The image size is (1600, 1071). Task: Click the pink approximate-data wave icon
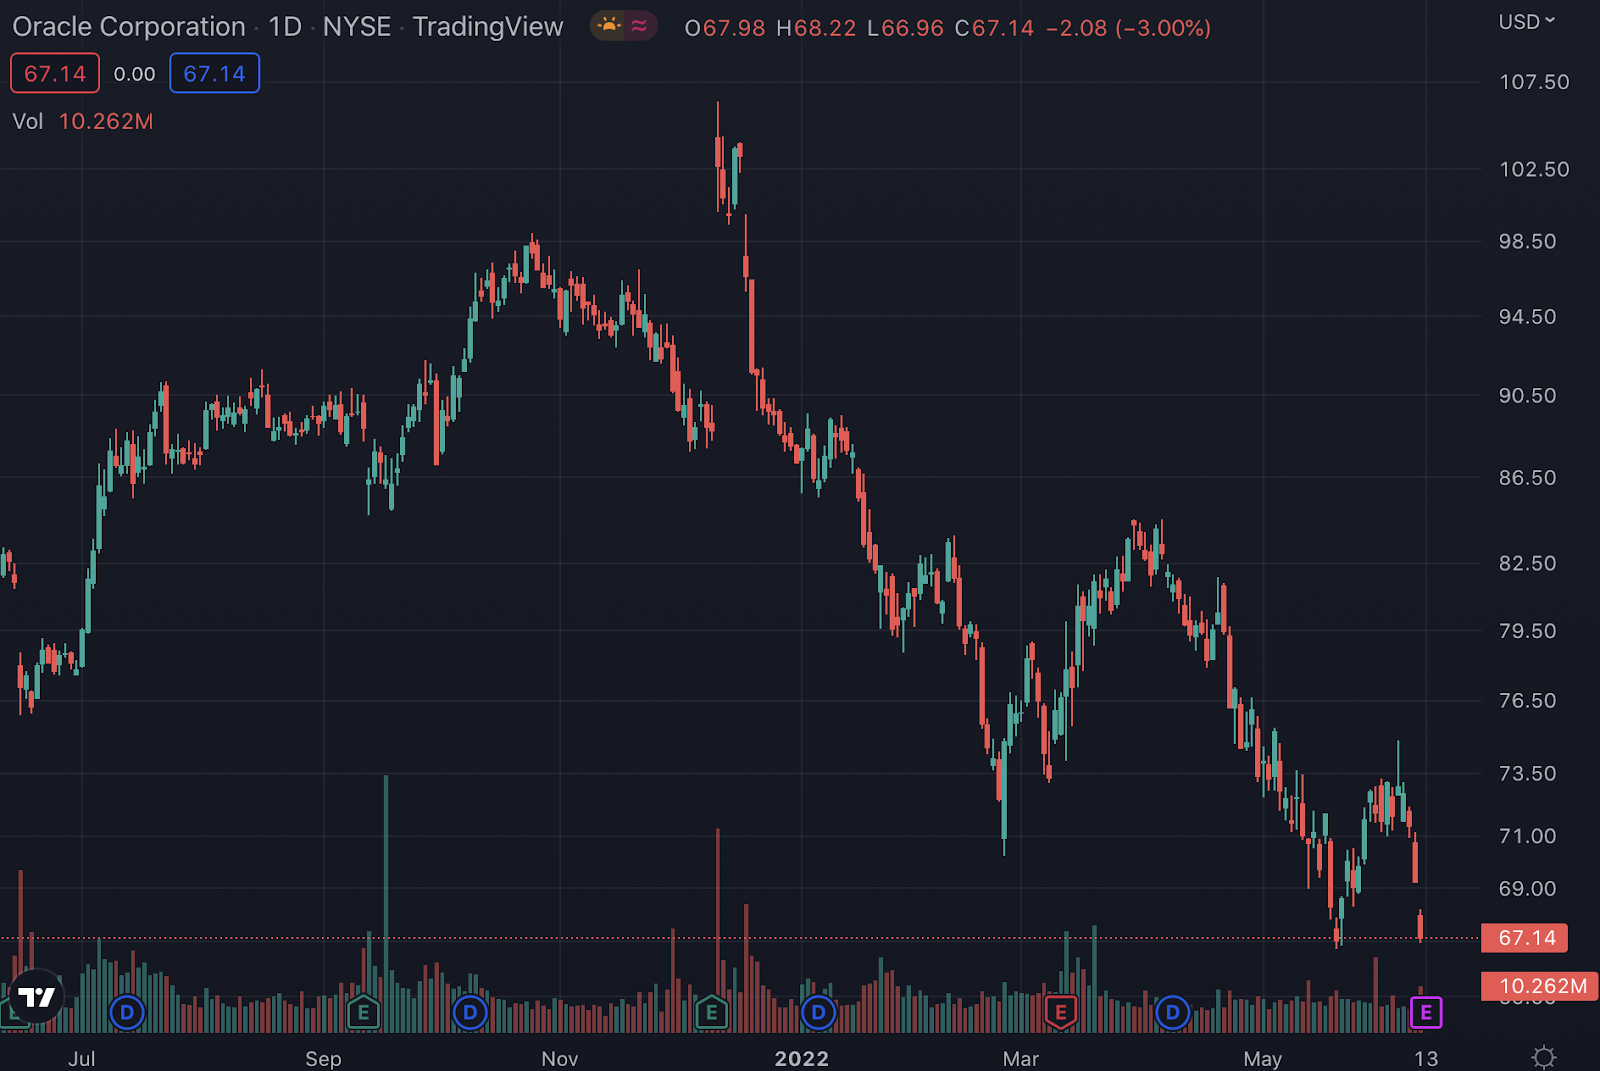pyautogui.click(x=639, y=26)
